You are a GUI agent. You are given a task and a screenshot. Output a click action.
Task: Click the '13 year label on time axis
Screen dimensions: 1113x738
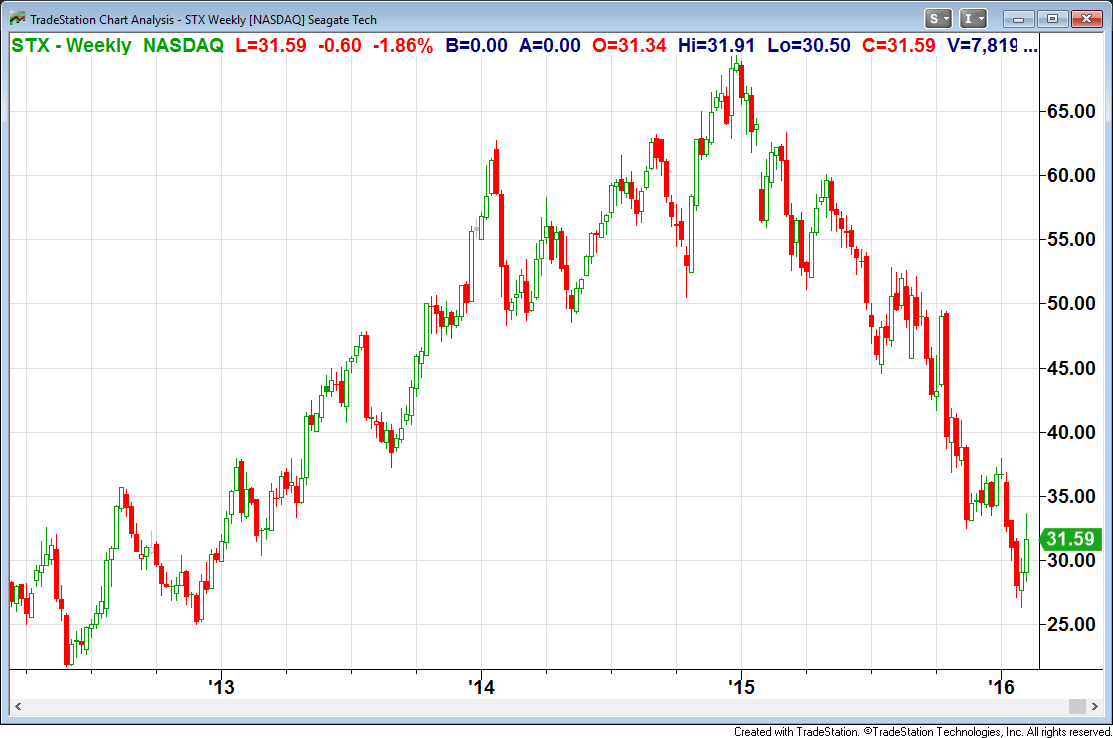tap(221, 687)
